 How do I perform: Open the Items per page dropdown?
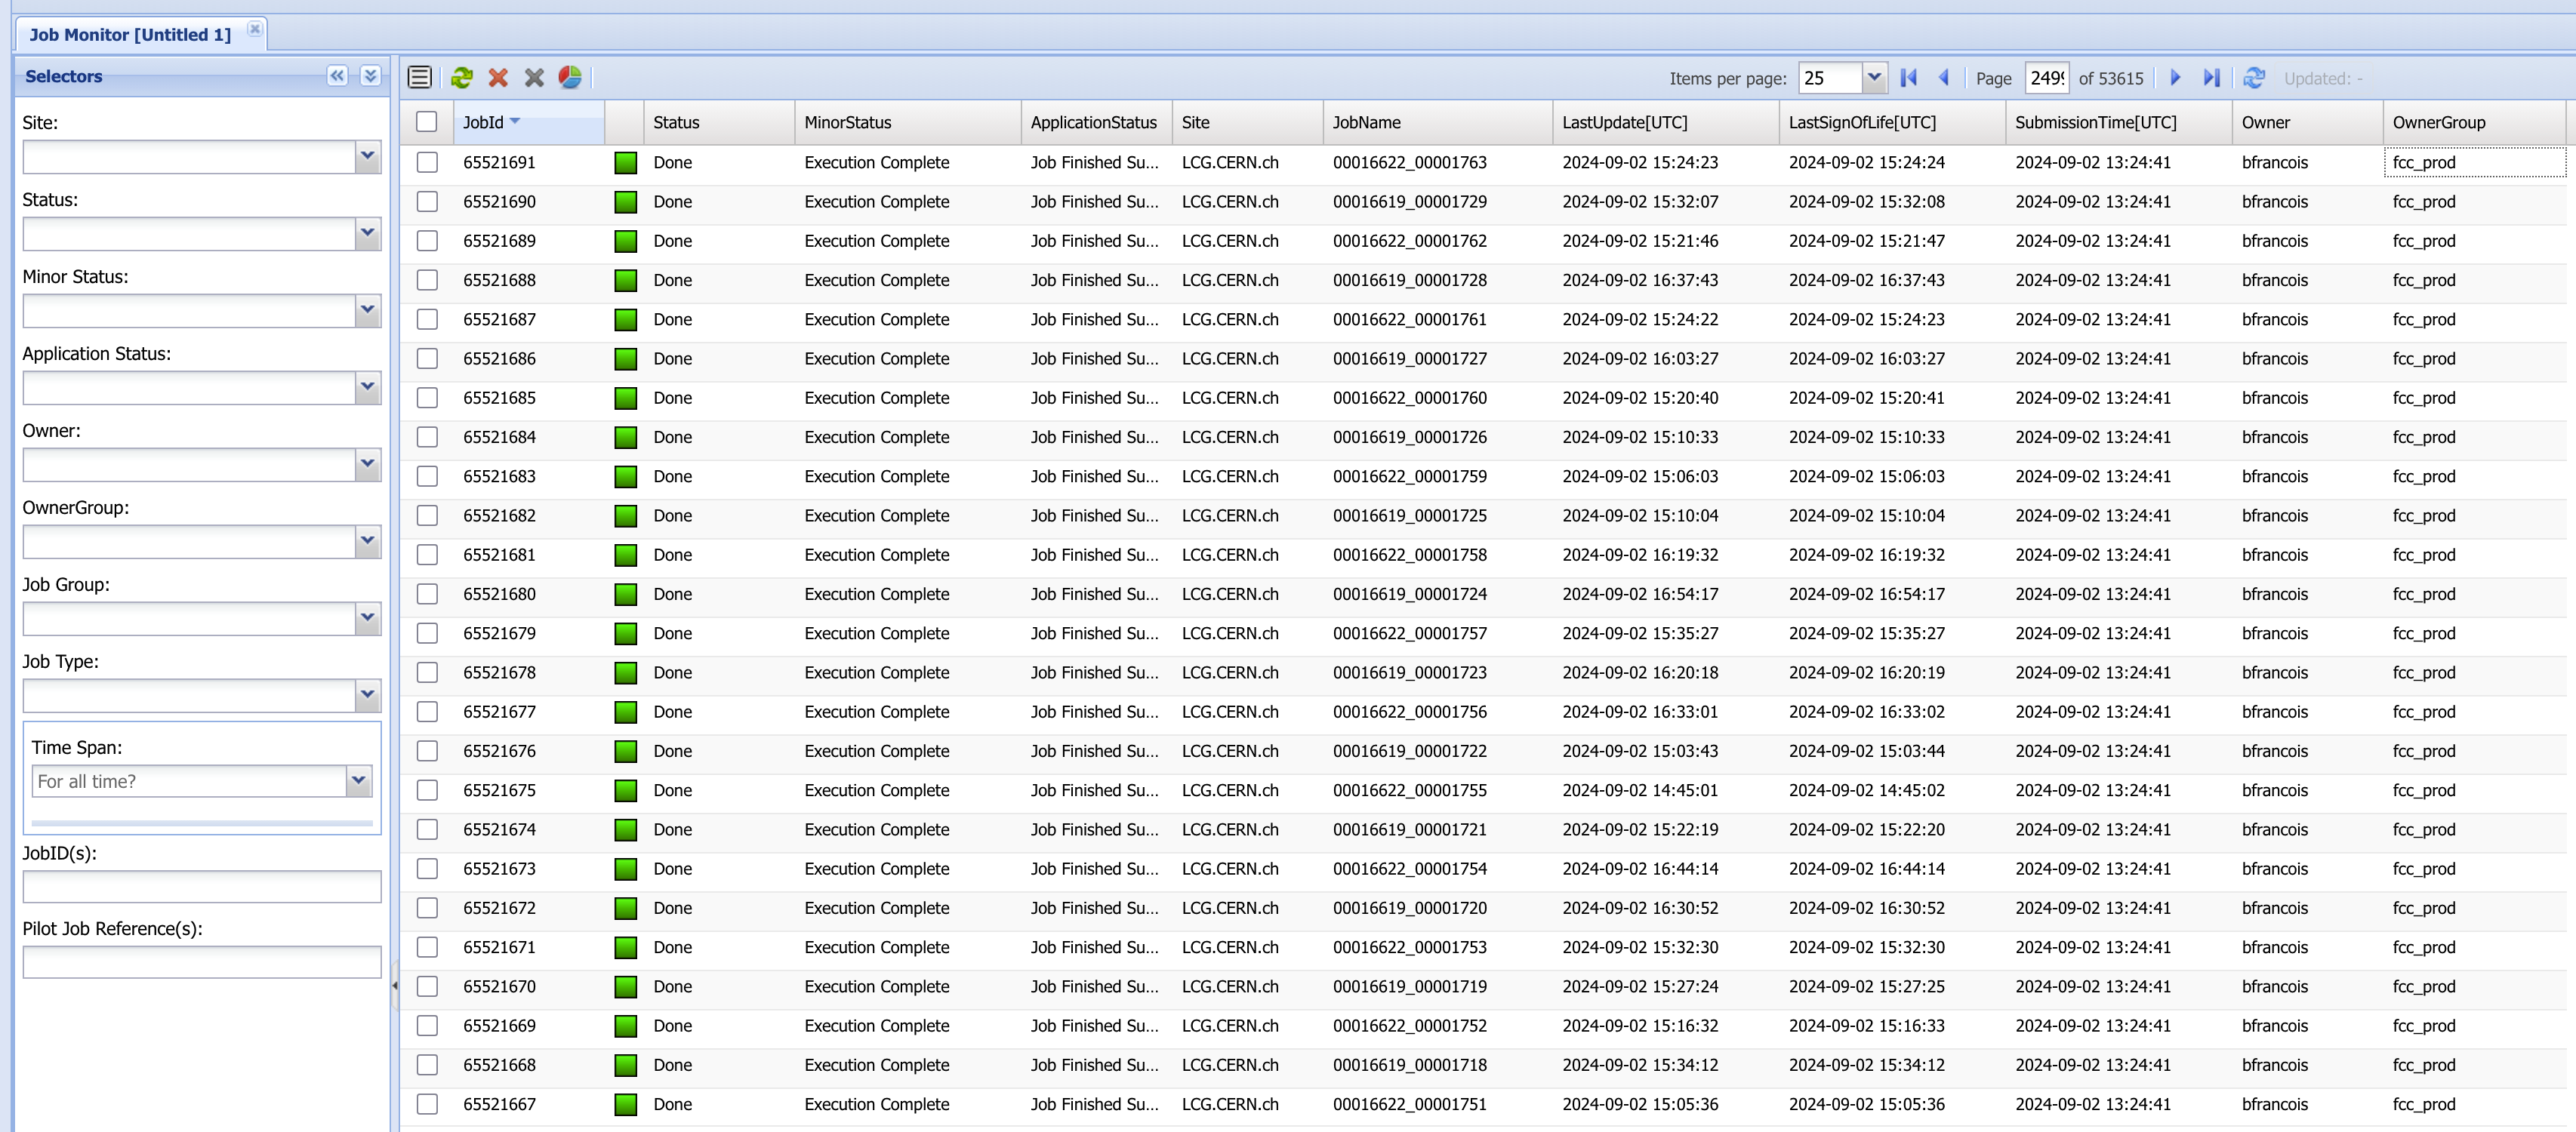click(x=1874, y=77)
